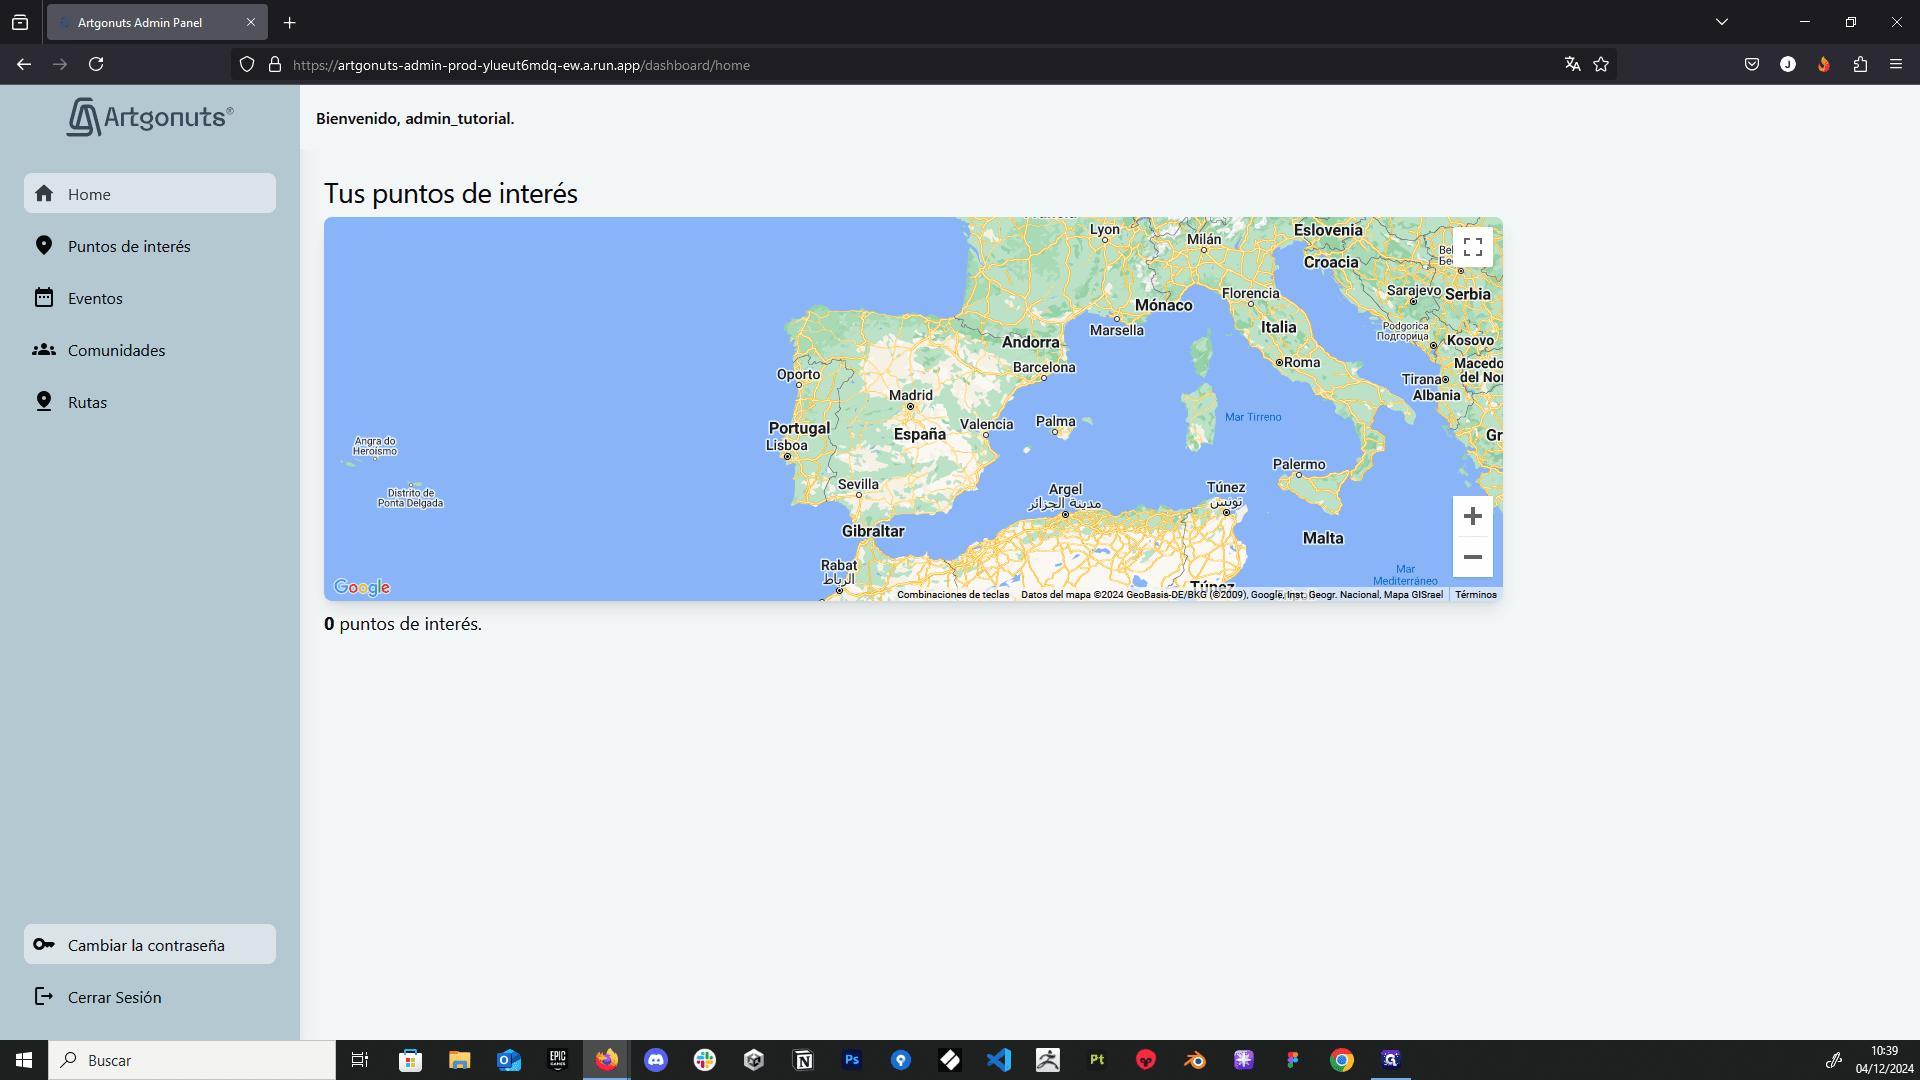1920x1080 pixels.
Task: Zoom out on the map
Action: point(1473,557)
